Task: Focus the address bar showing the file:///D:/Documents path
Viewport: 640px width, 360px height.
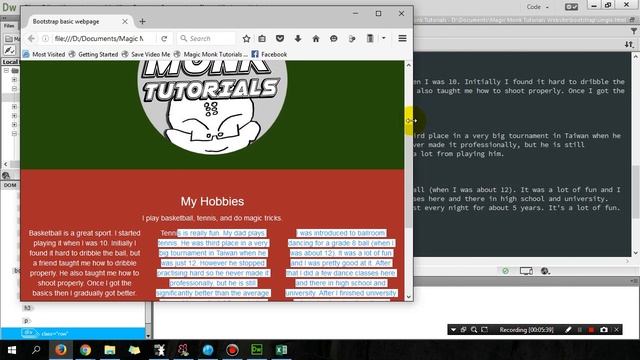Action: 99,38
